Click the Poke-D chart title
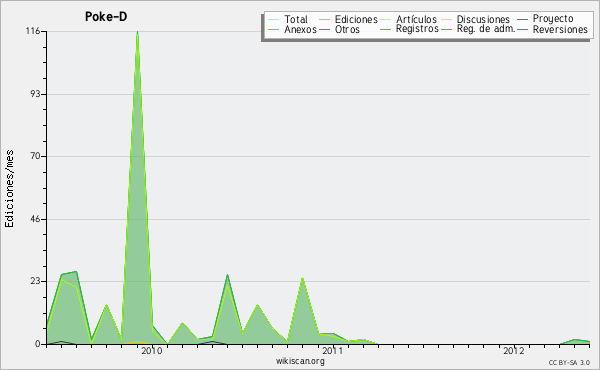 tap(106, 17)
